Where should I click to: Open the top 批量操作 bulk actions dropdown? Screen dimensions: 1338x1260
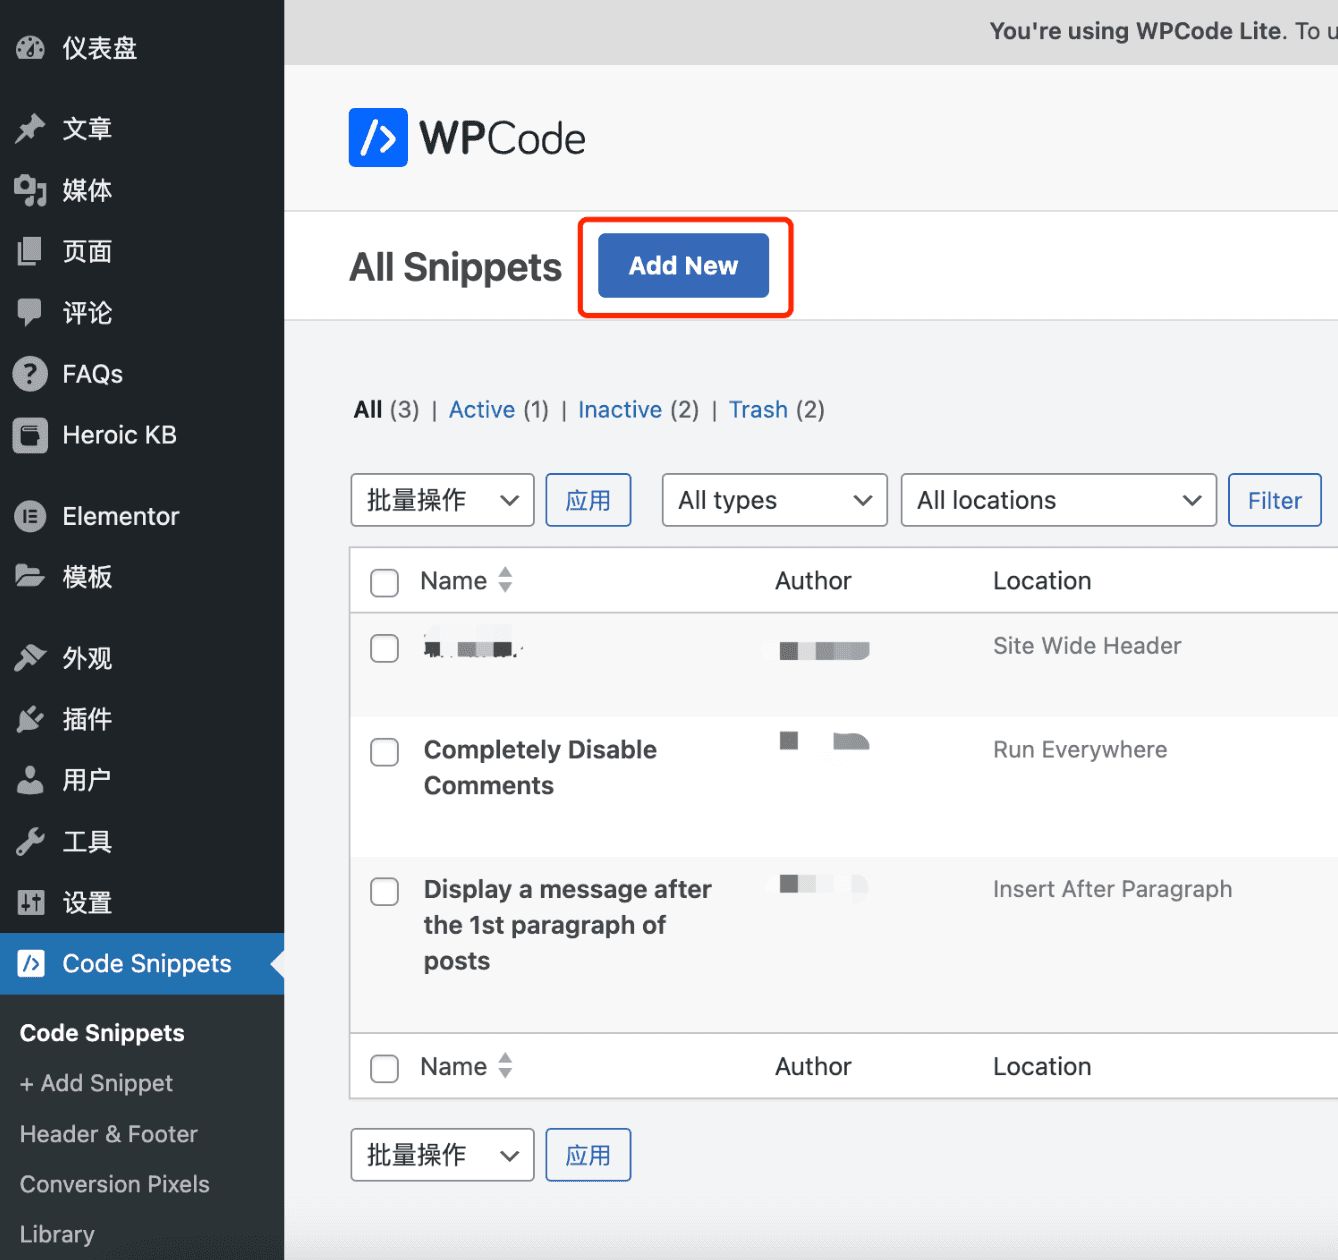click(x=442, y=500)
